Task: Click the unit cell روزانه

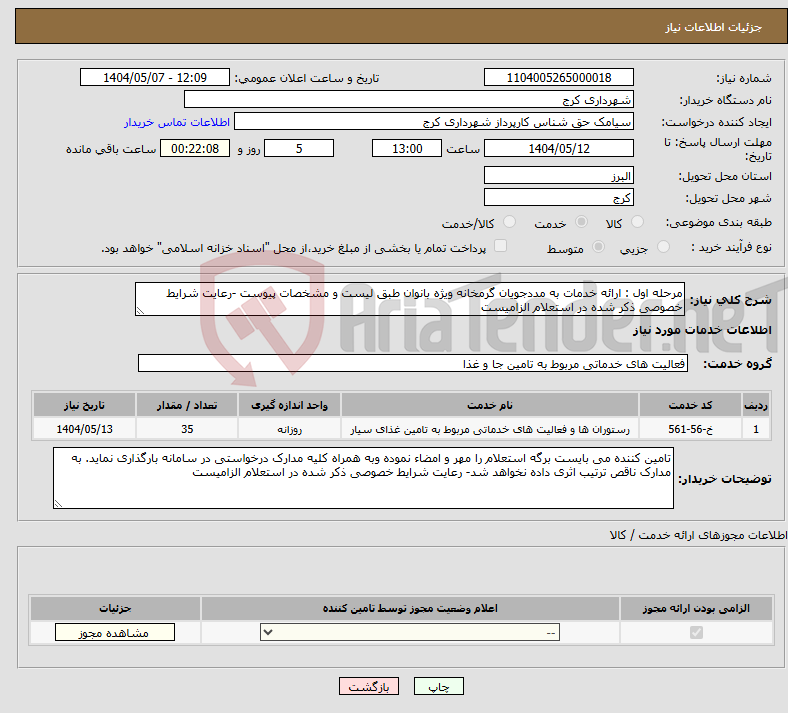Action: 289,429
